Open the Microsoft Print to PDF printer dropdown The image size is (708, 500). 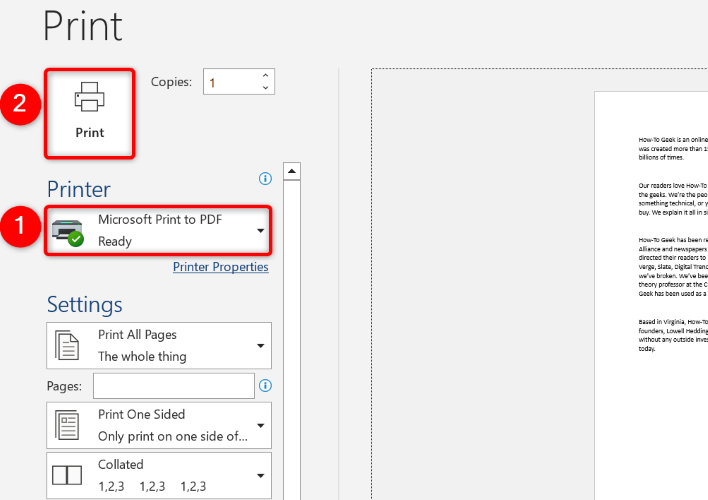tap(158, 230)
